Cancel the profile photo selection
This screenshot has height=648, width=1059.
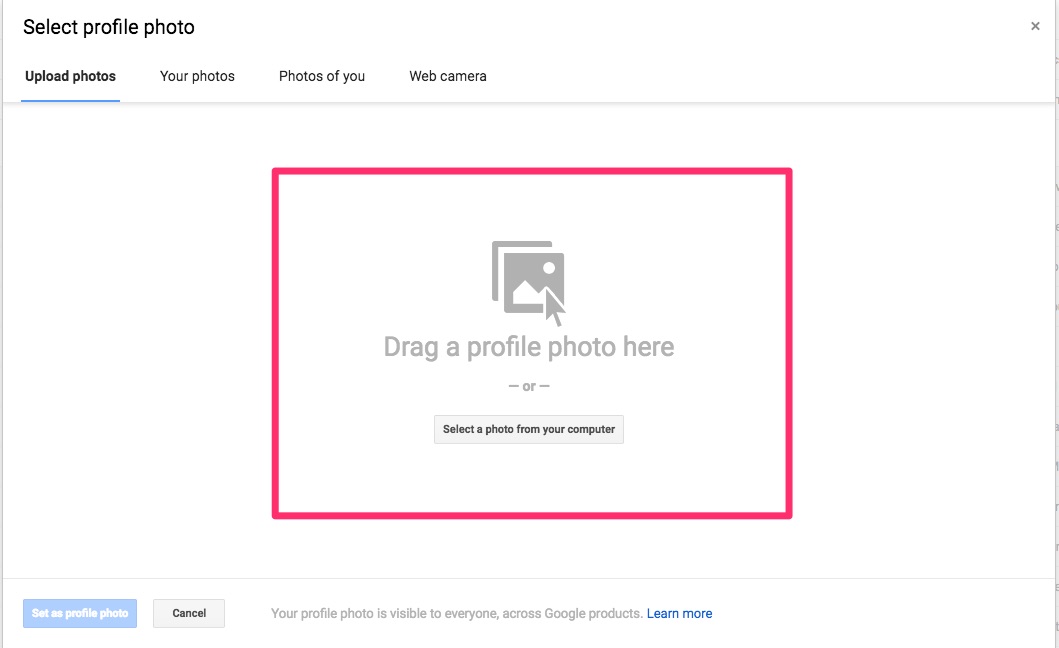[189, 613]
